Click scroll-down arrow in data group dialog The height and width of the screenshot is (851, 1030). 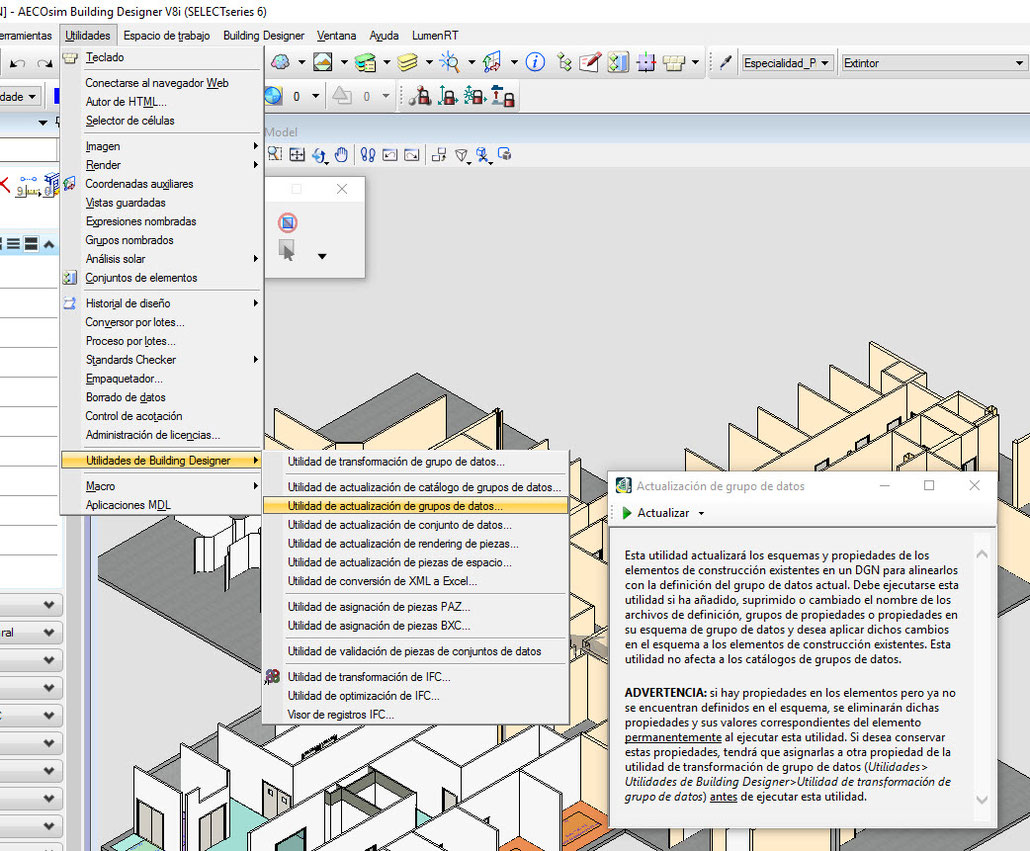[982, 800]
